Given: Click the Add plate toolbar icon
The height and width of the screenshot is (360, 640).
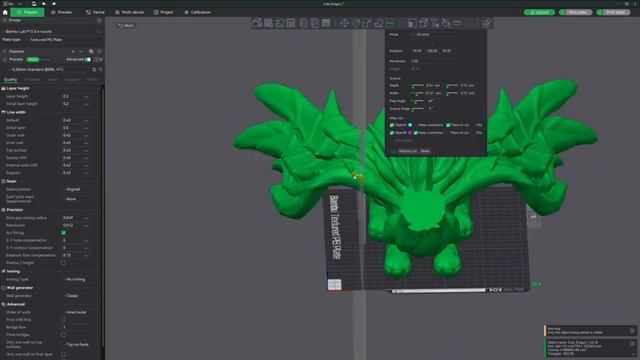Looking at the screenshot, I should tap(268, 23).
